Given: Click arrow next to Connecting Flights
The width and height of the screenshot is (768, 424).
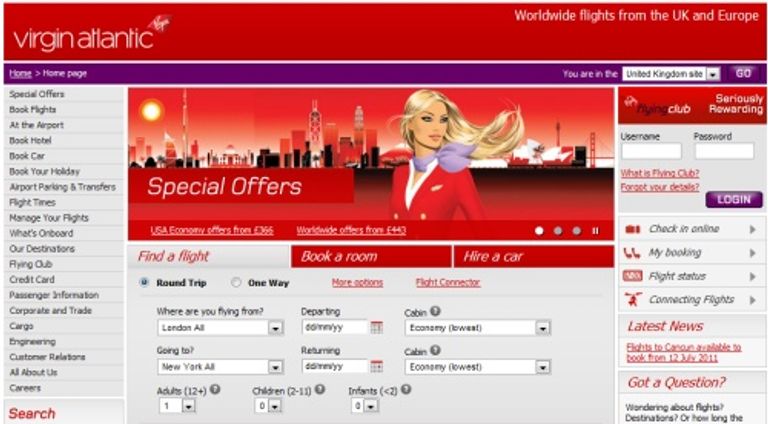Looking at the screenshot, I should point(753,300).
